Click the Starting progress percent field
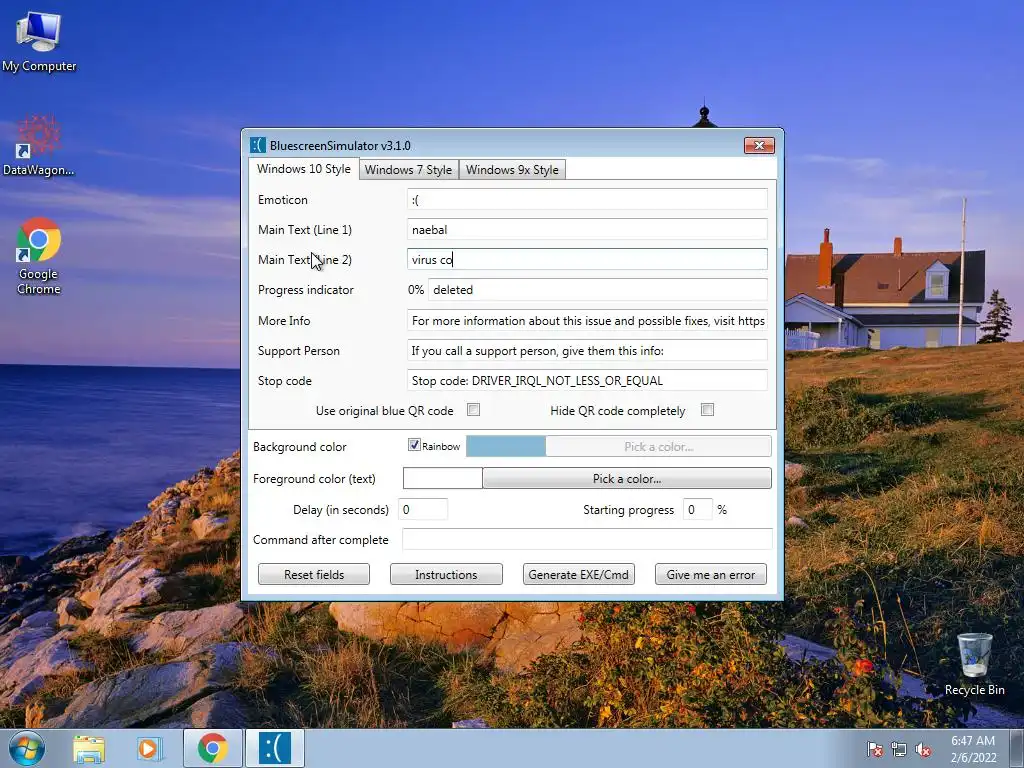 pyautogui.click(x=697, y=509)
